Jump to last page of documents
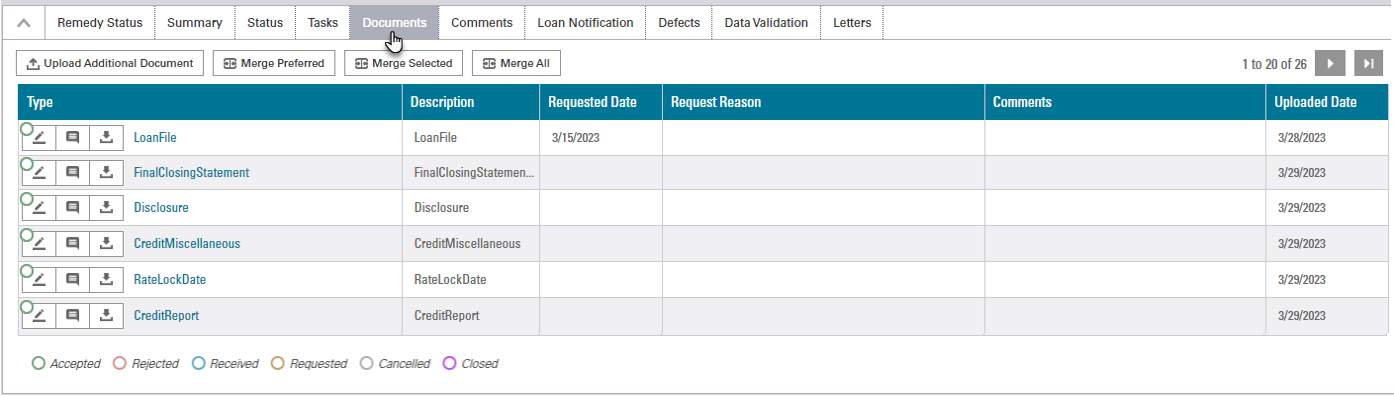The height and width of the screenshot is (396, 1394). (1369, 63)
